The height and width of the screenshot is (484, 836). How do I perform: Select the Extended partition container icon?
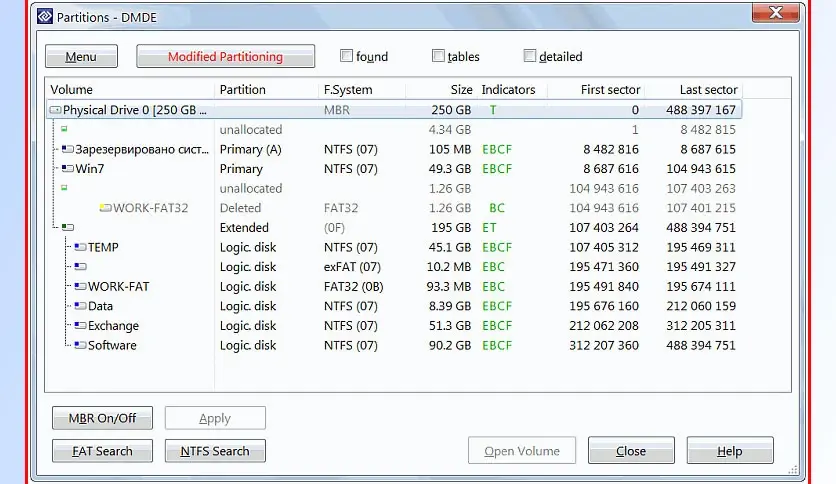point(68,228)
